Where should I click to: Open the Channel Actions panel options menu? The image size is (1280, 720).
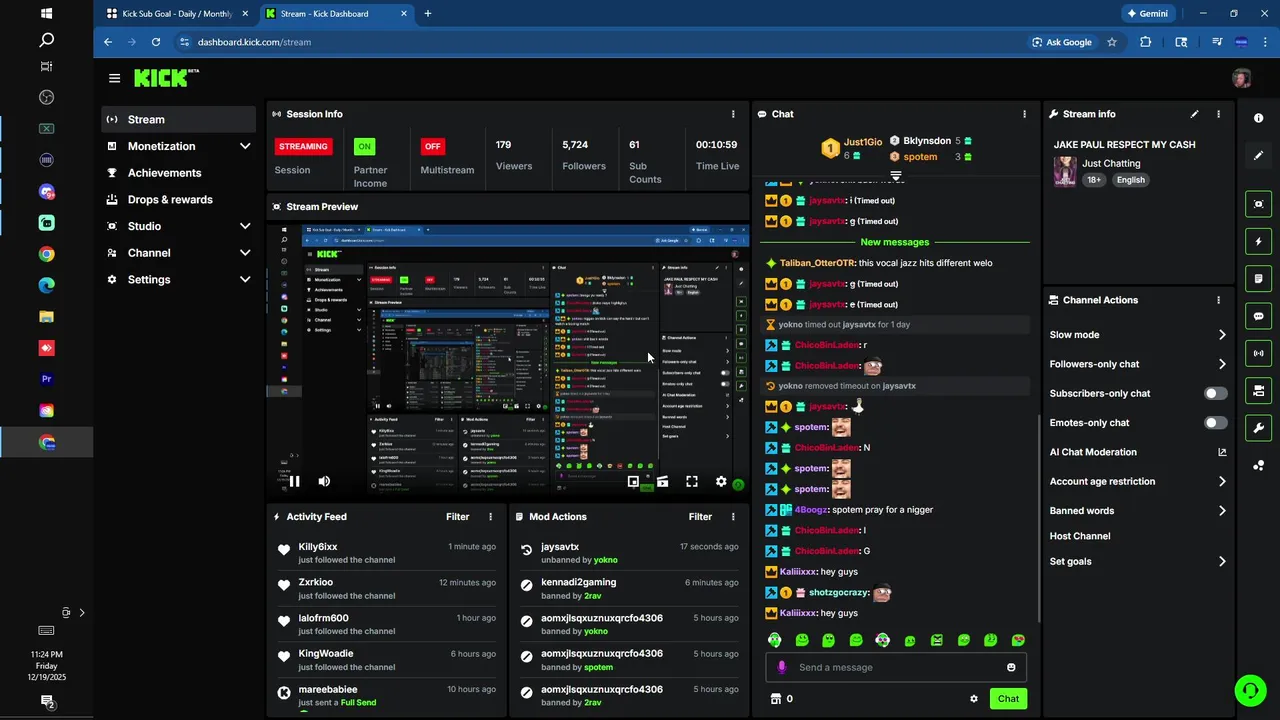(1218, 300)
